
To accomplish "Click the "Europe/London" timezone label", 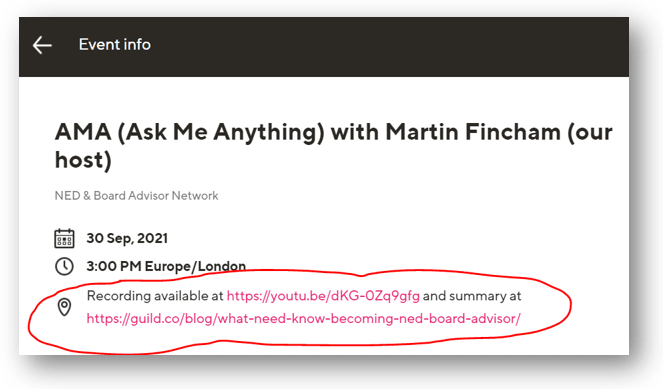I will tap(195, 266).
